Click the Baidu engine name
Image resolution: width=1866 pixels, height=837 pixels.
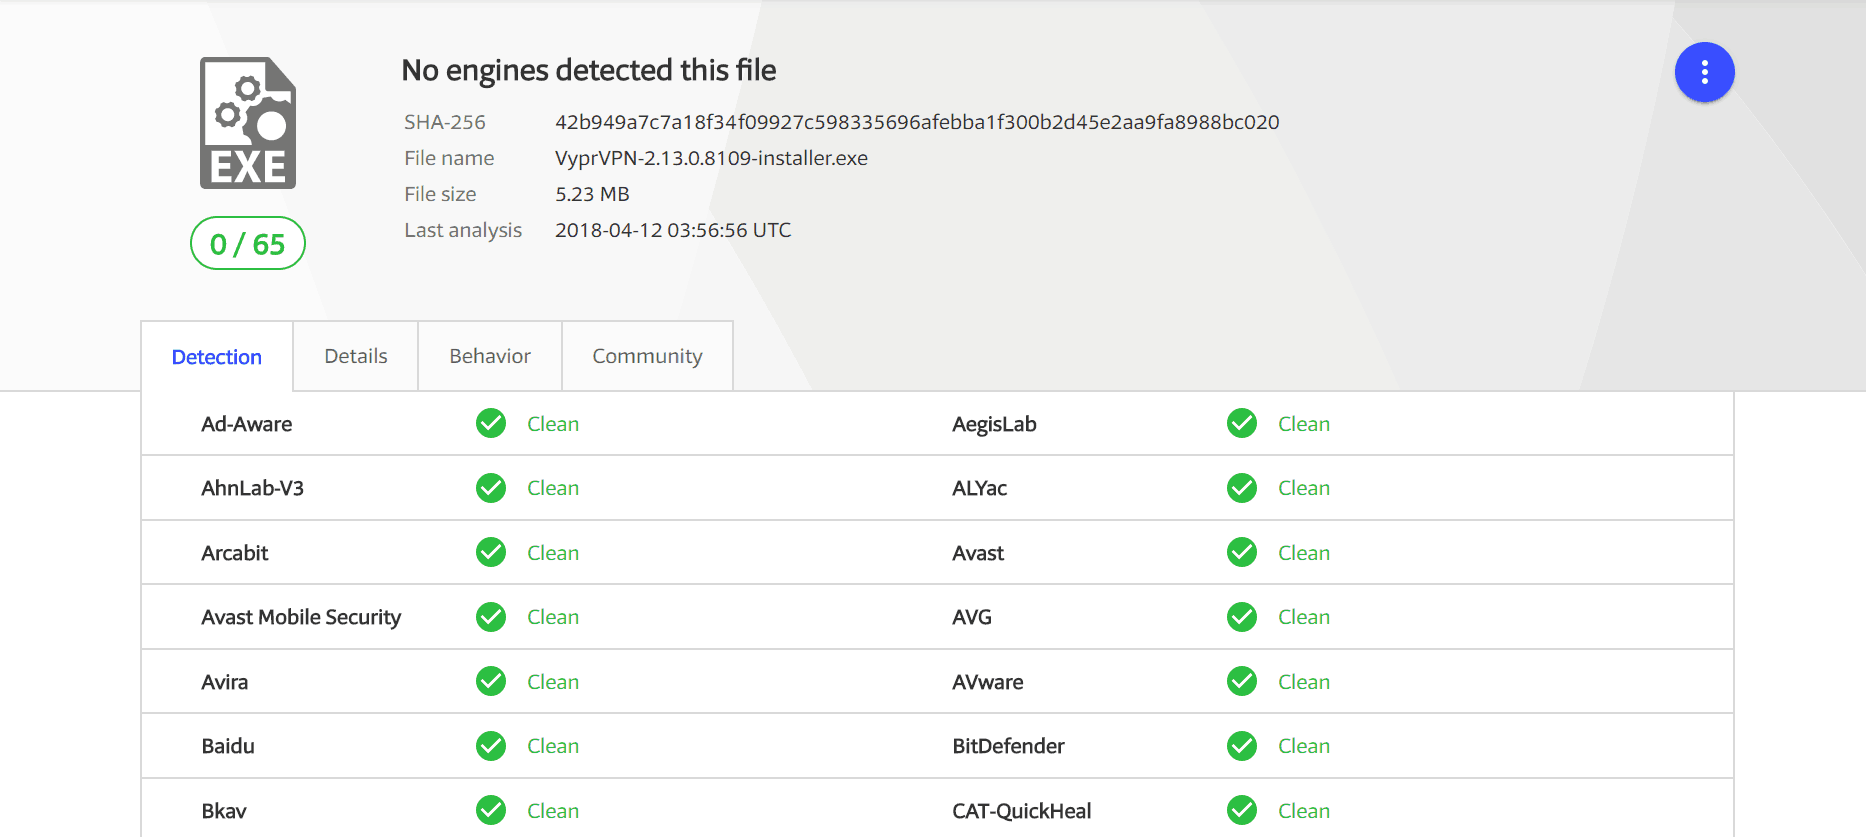coord(228,746)
